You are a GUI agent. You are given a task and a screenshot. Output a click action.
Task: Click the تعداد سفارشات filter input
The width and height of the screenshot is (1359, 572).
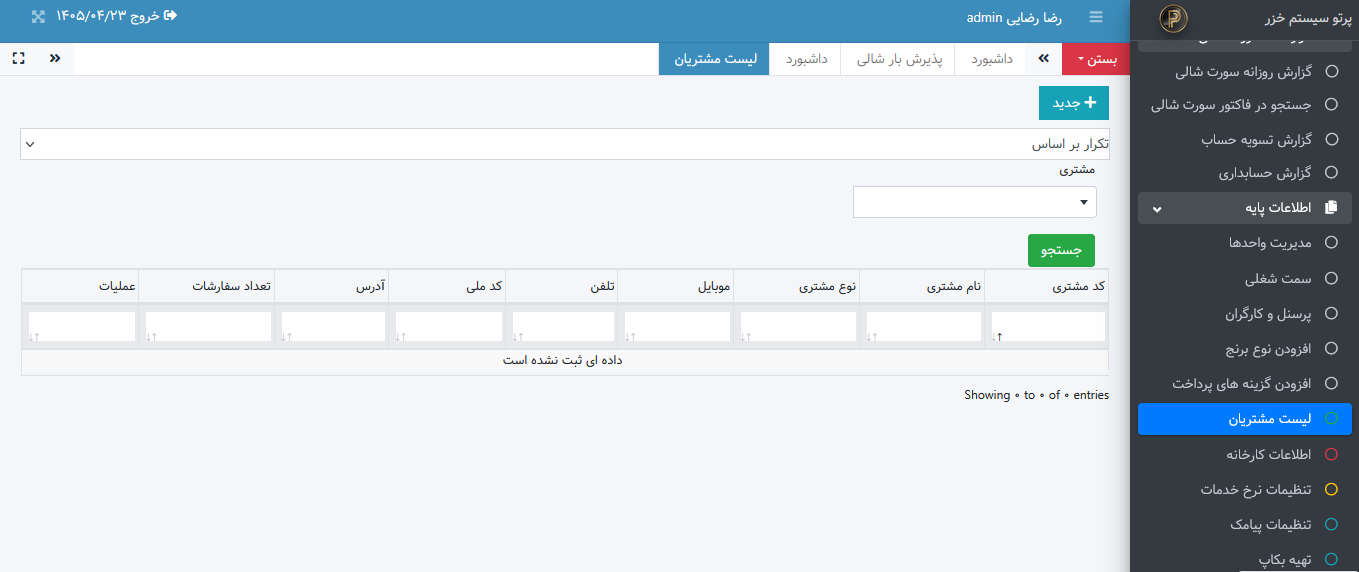(209, 327)
